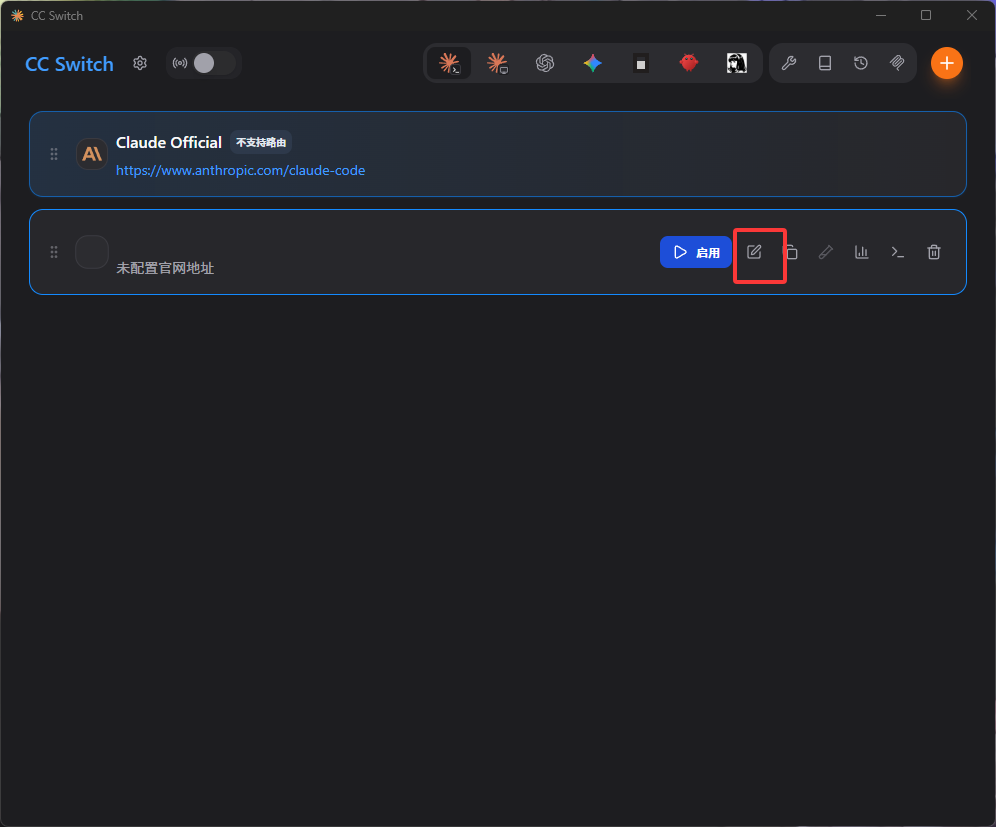Click the duplicate copy icon on second provider
The image size is (996, 827).
pyautogui.click(x=790, y=252)
